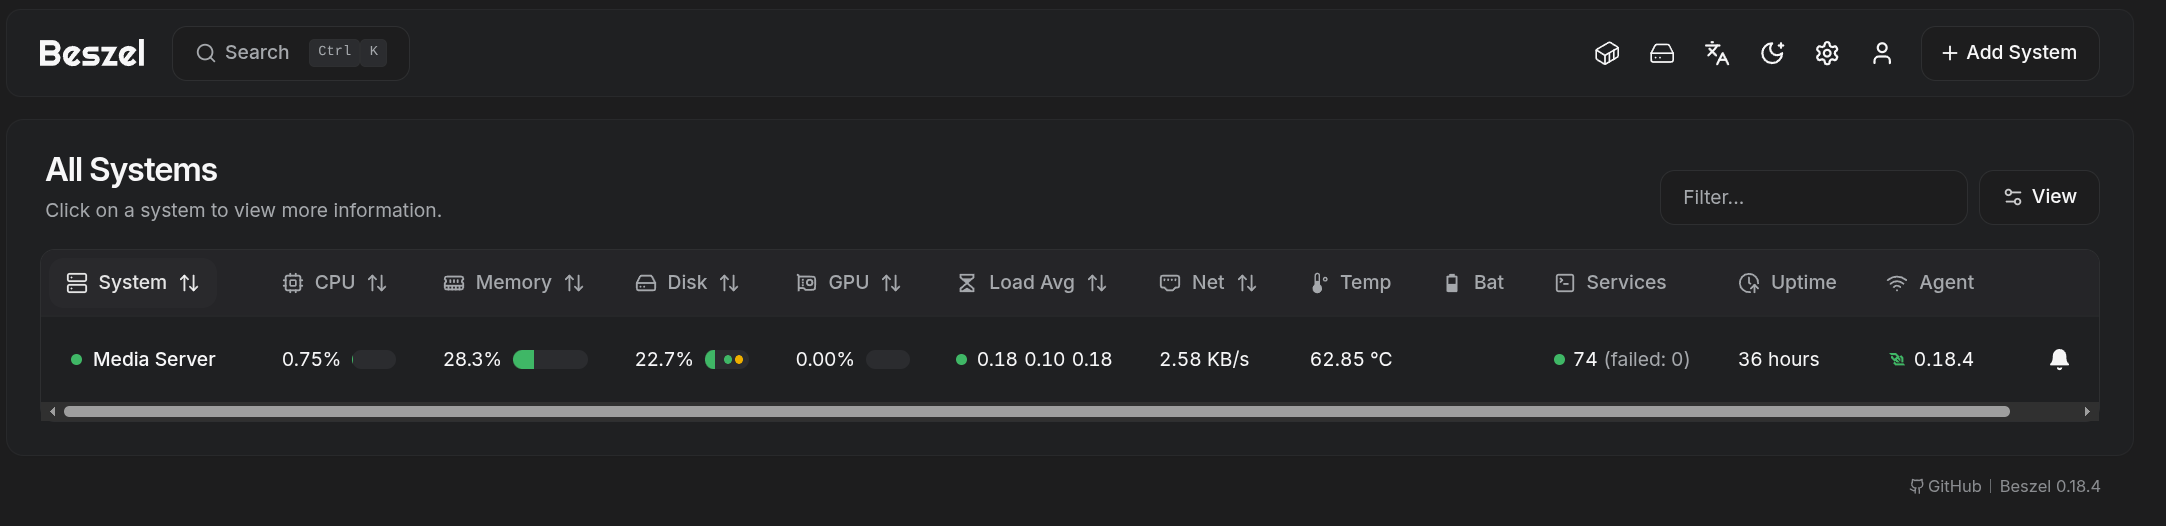
Task: Open the containers cube icon in header
Action: click(1607, 53)
